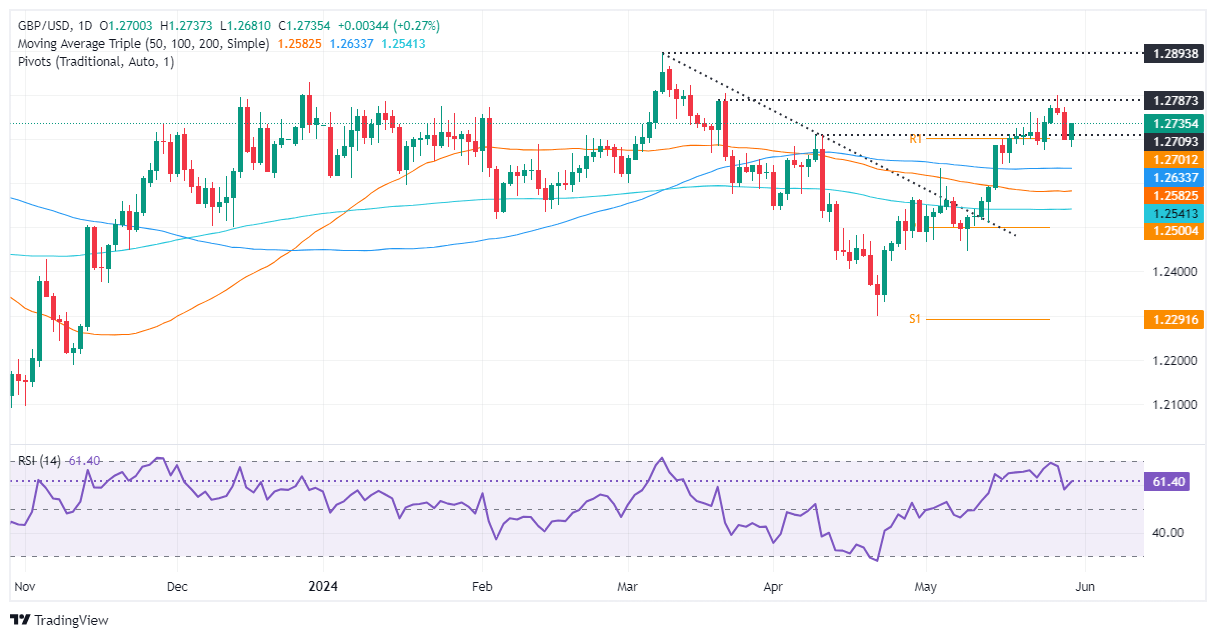Click the R1 pivot marker on chart
Viewport: 1216px width, 638px height.
pyautogui.click(x=914, y=139)
